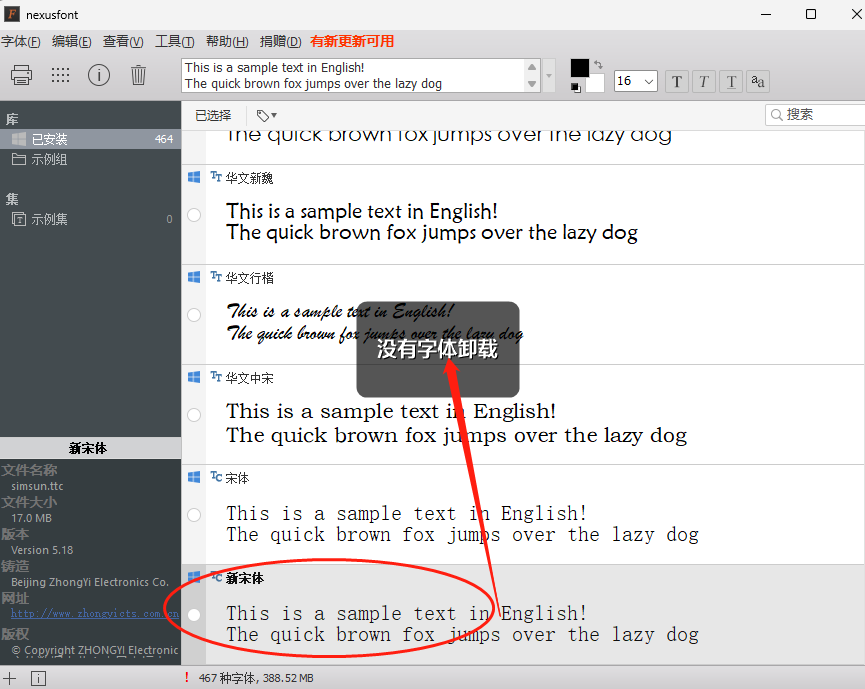Swap the foreground and background colors
This screenshot has width=865, height=689.
point(598,65)
